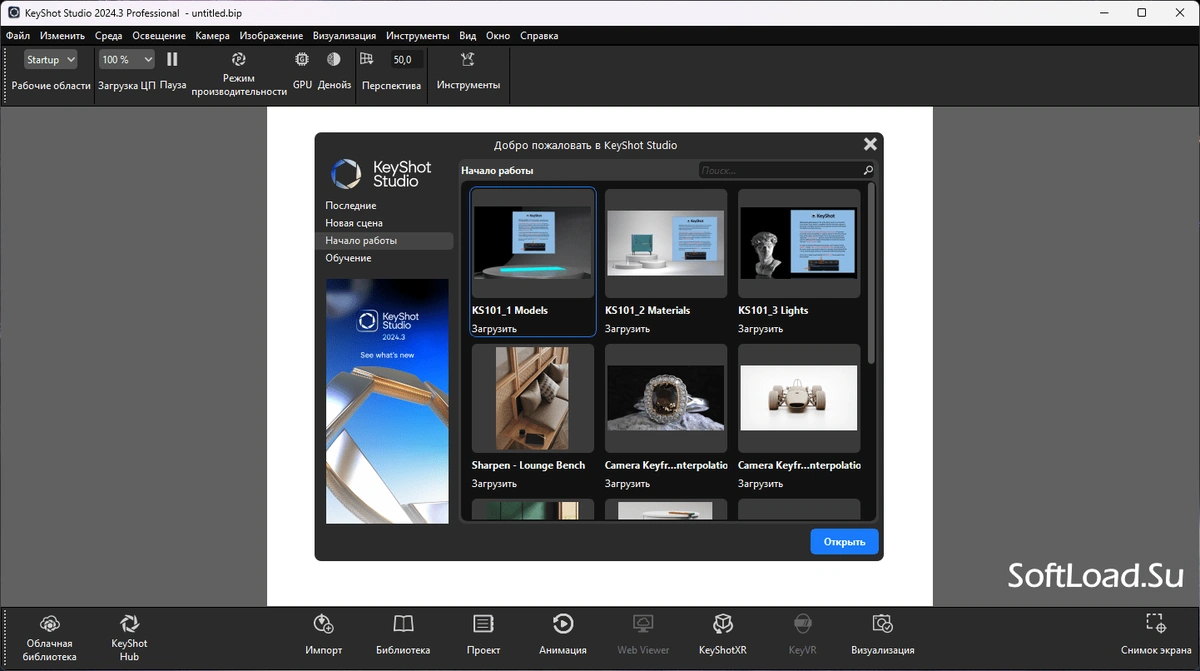Select the KS101_1 Models thumbnail
1200x671 pixels.
[x=533, y=244]
